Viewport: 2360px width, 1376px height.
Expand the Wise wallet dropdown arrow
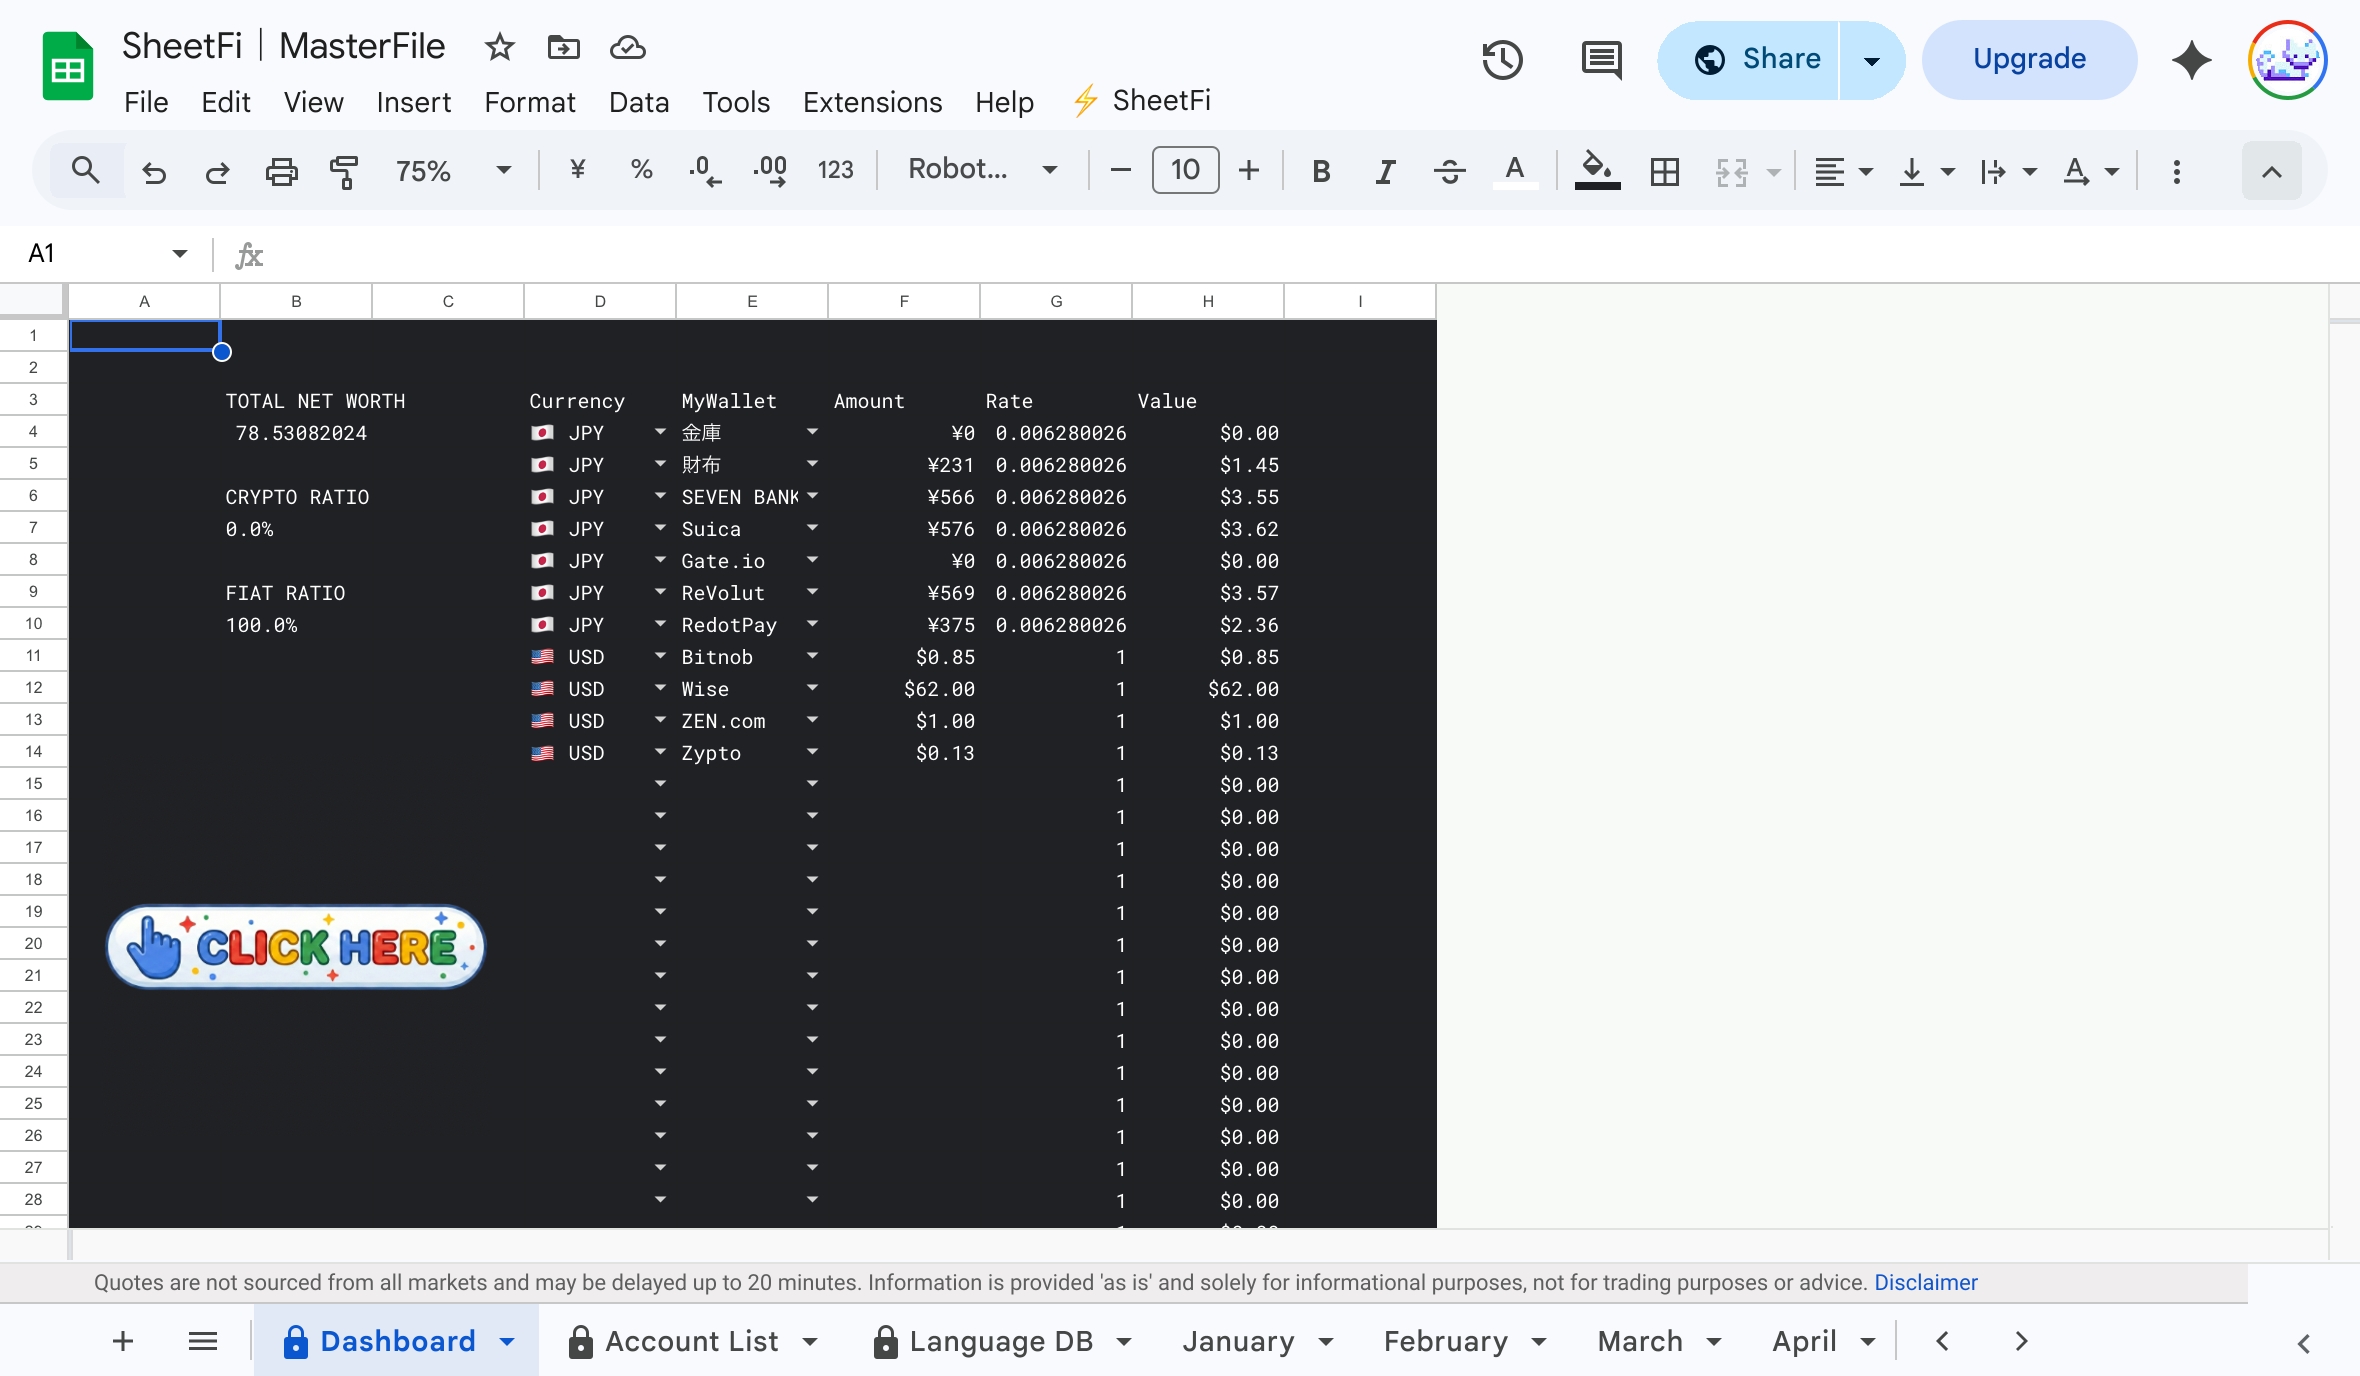812,688
